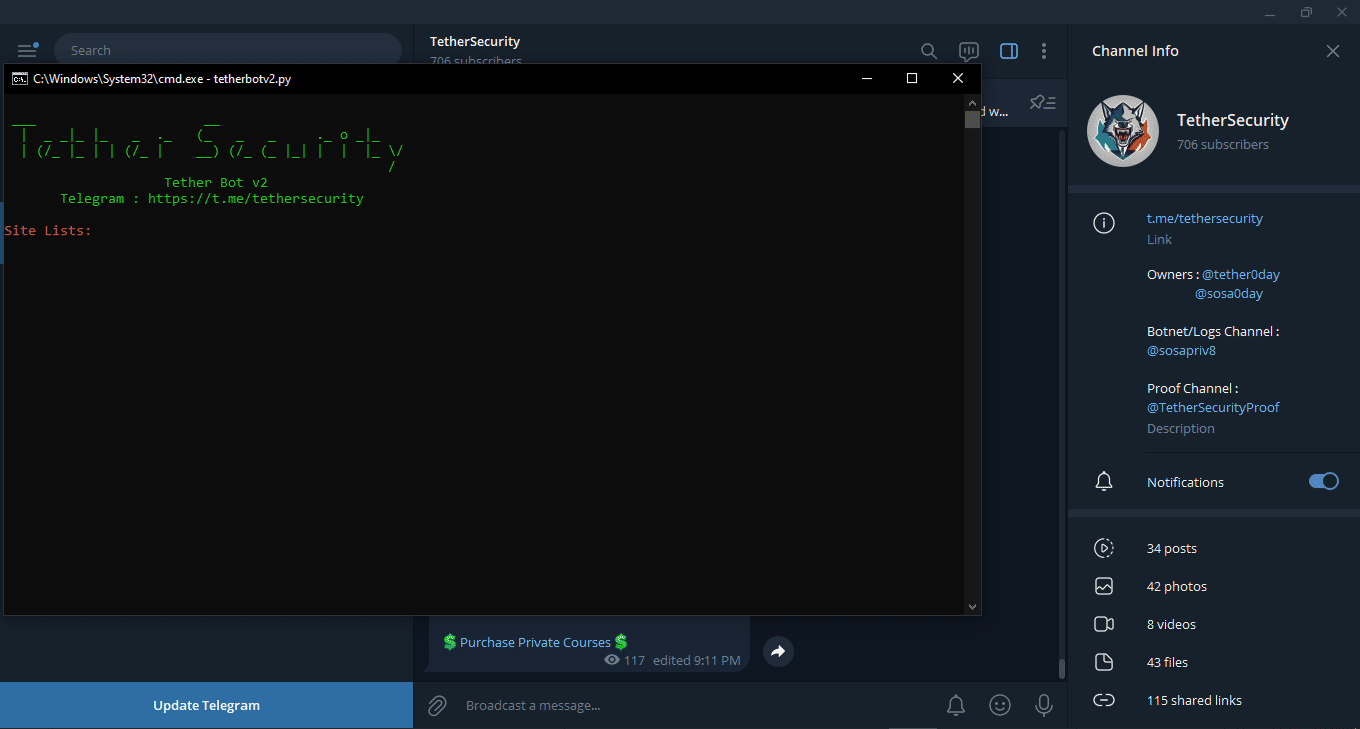Viewport: 1360px width, 729px height.
Task: Click the pinned messages list icon
Action: pos(1043,103)
